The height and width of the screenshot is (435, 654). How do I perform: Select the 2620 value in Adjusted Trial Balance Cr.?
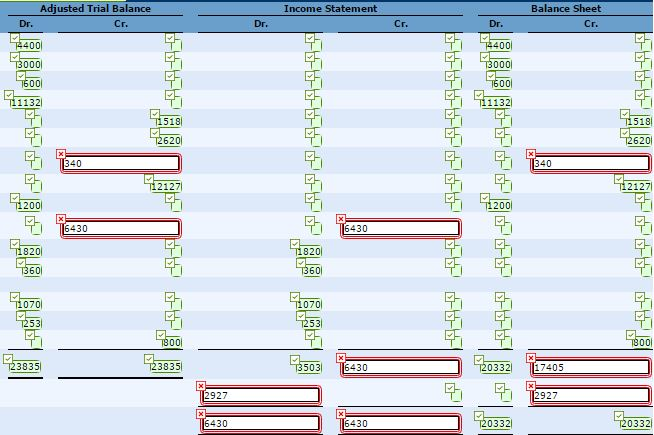click(169, 141)
